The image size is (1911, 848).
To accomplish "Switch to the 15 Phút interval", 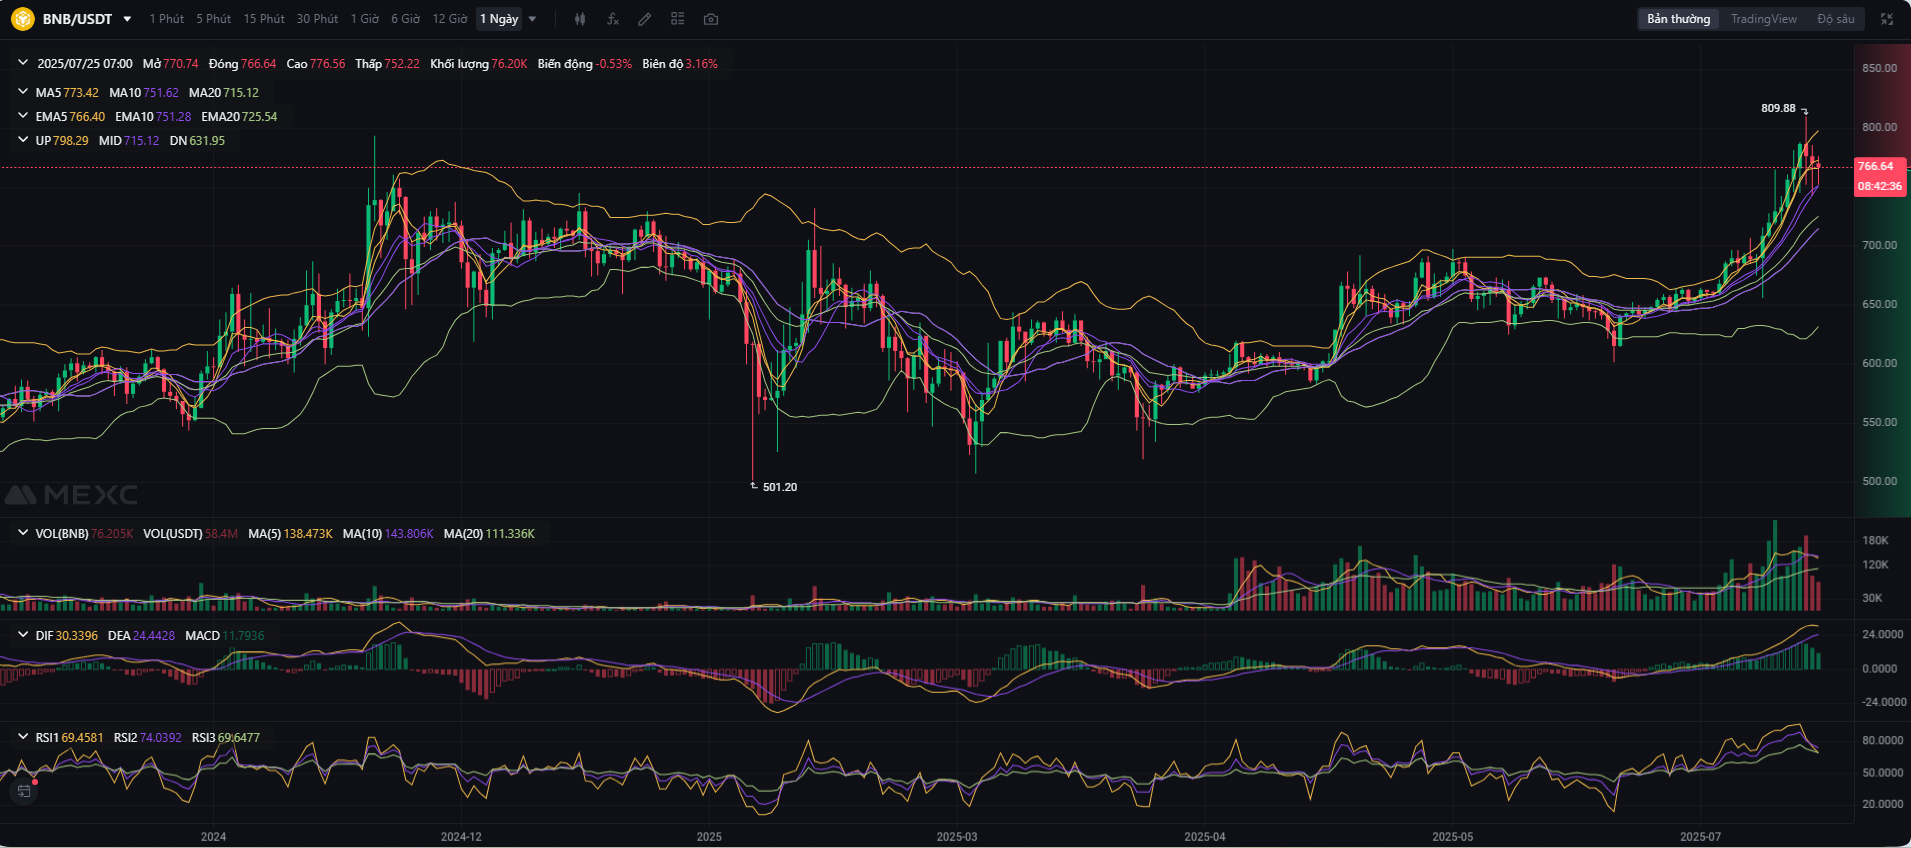I will 264,19.
